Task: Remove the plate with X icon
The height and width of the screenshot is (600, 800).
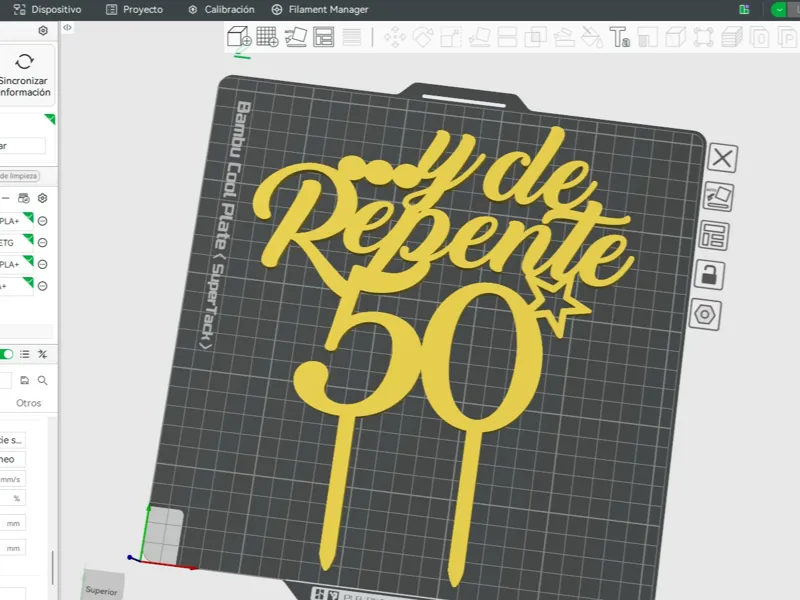Action: [722, 158]
